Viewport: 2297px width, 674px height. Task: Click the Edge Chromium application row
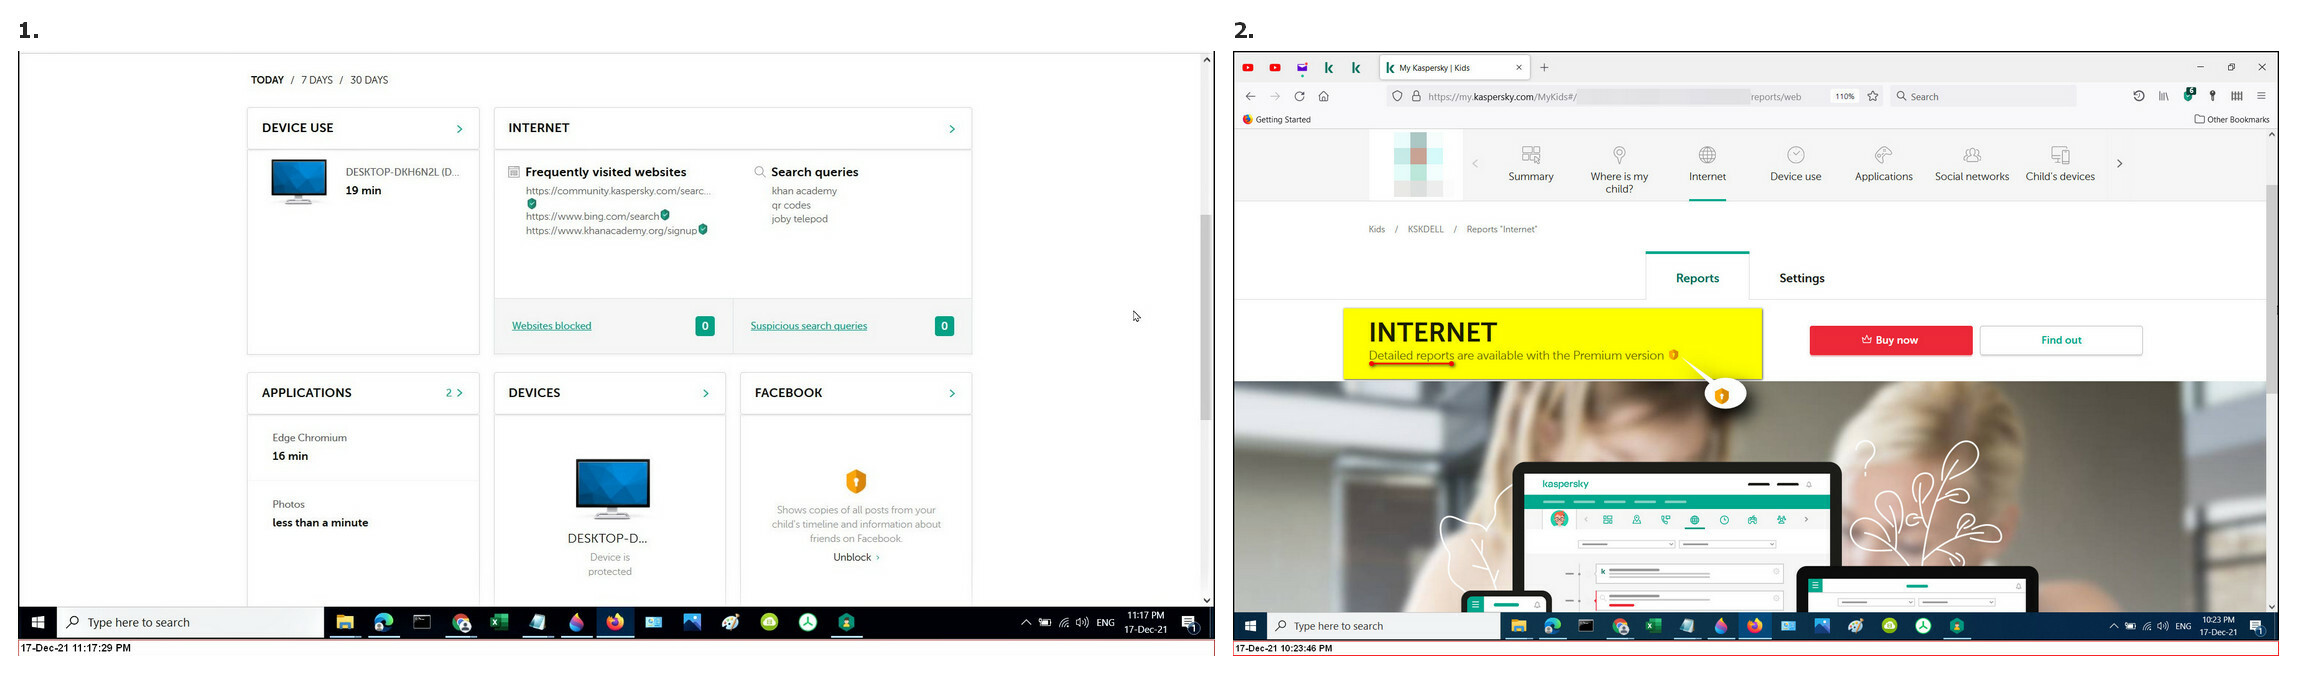tap(363, 447)
